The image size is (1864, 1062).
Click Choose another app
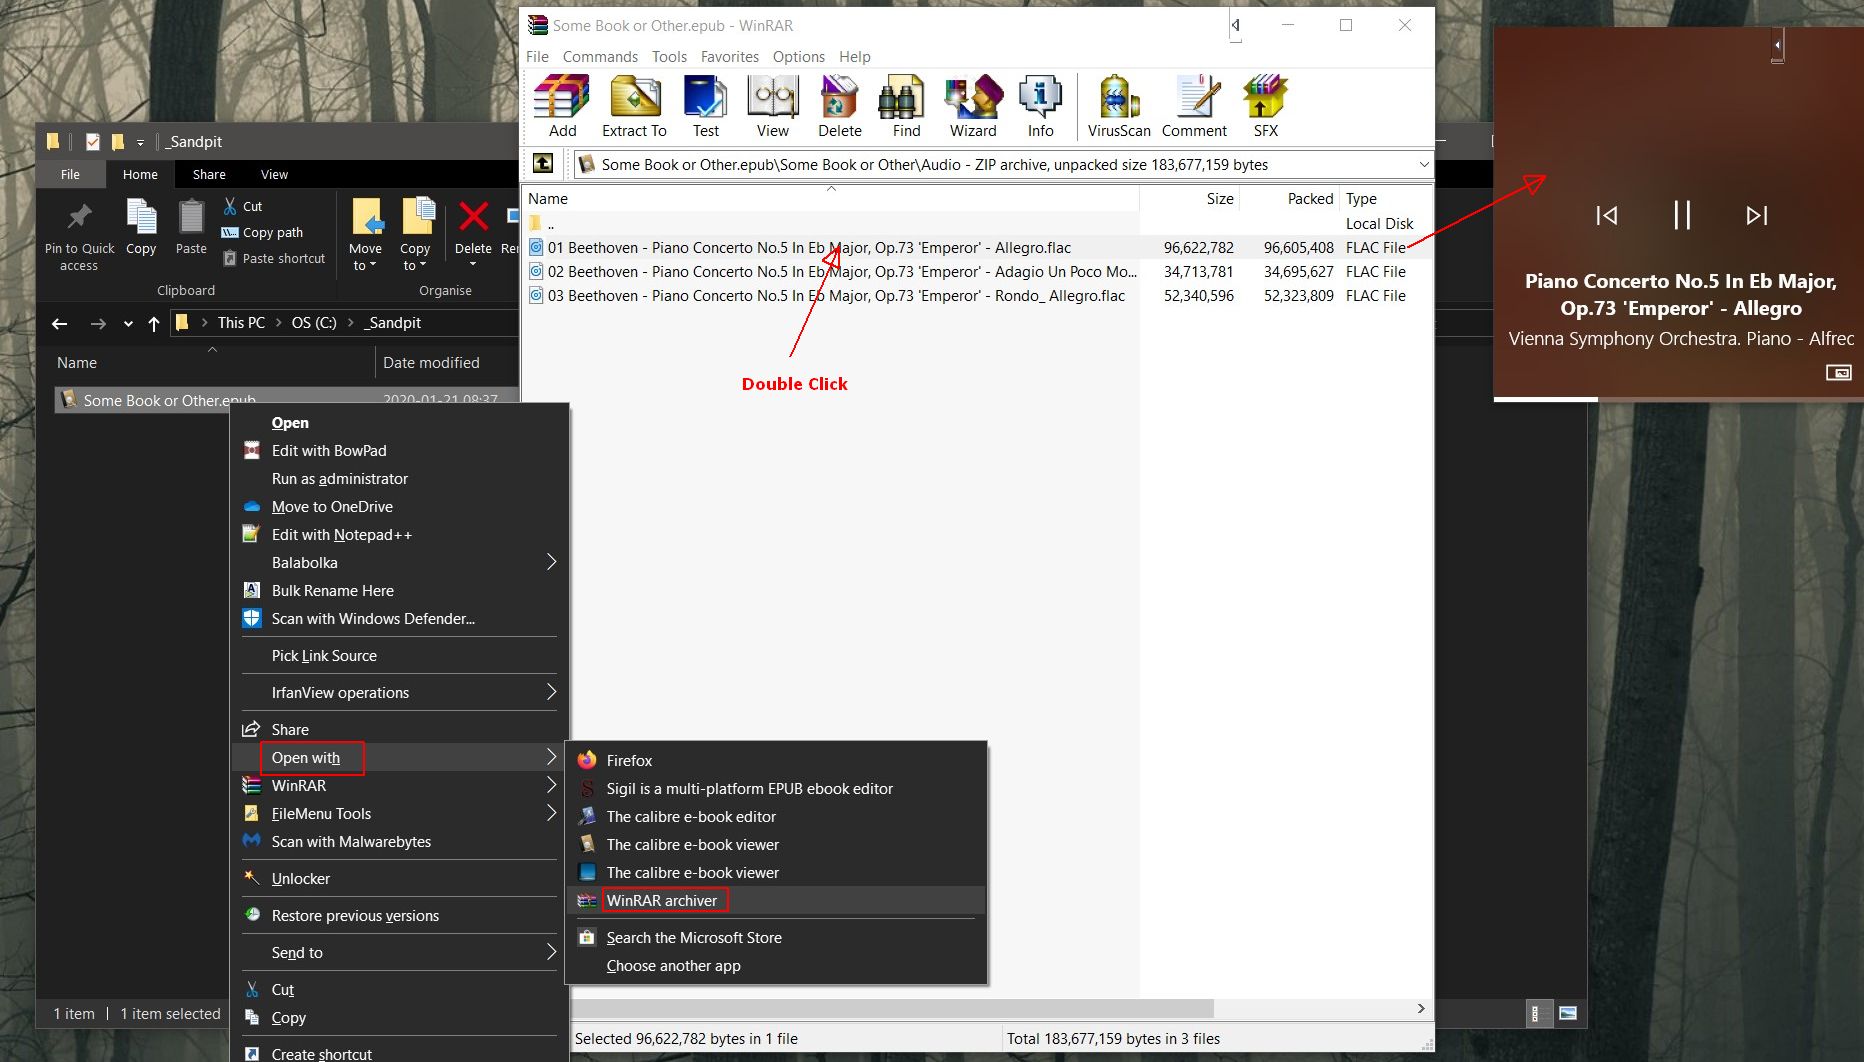pos(776,965)
